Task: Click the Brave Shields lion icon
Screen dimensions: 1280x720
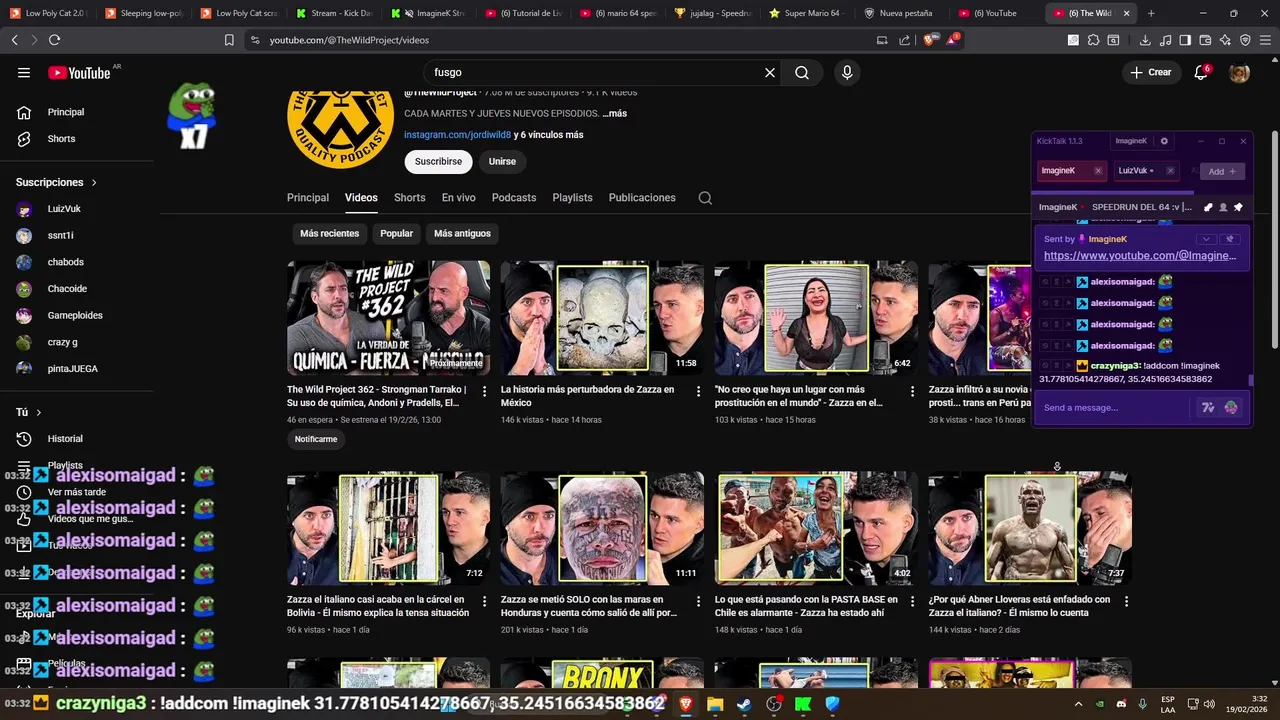Action: pyautogui.click(x=930, y=40)
